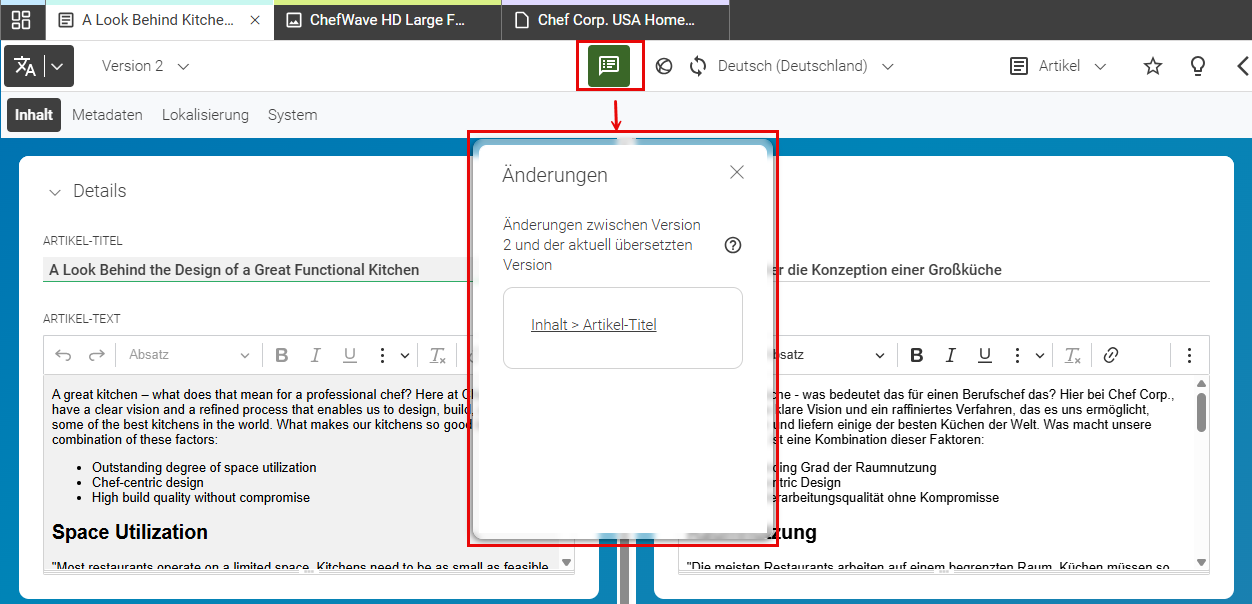Image resolution: width=1252 pixels, height=604 pixels.
Task: Click redo in the left editor toolbar
Action: click(x=96, y=355)
